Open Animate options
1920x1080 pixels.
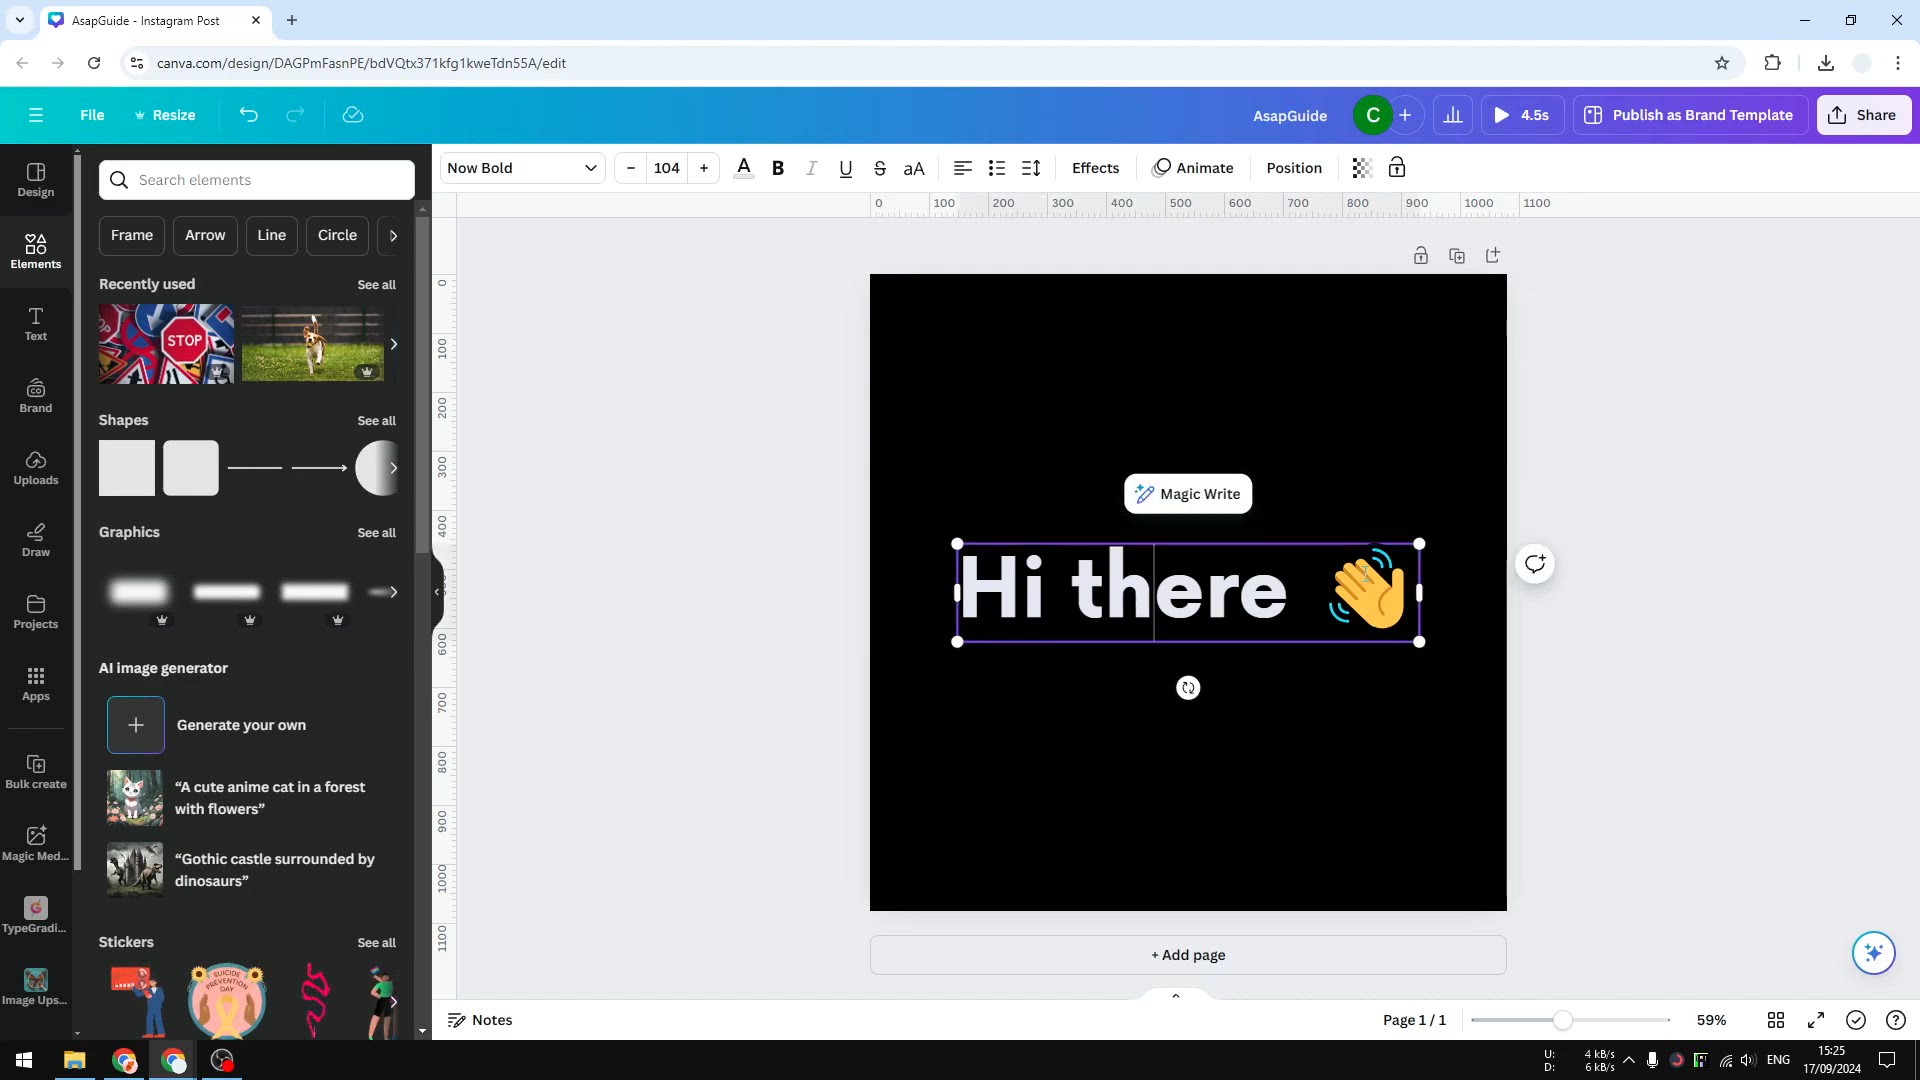pos(1193,168)
